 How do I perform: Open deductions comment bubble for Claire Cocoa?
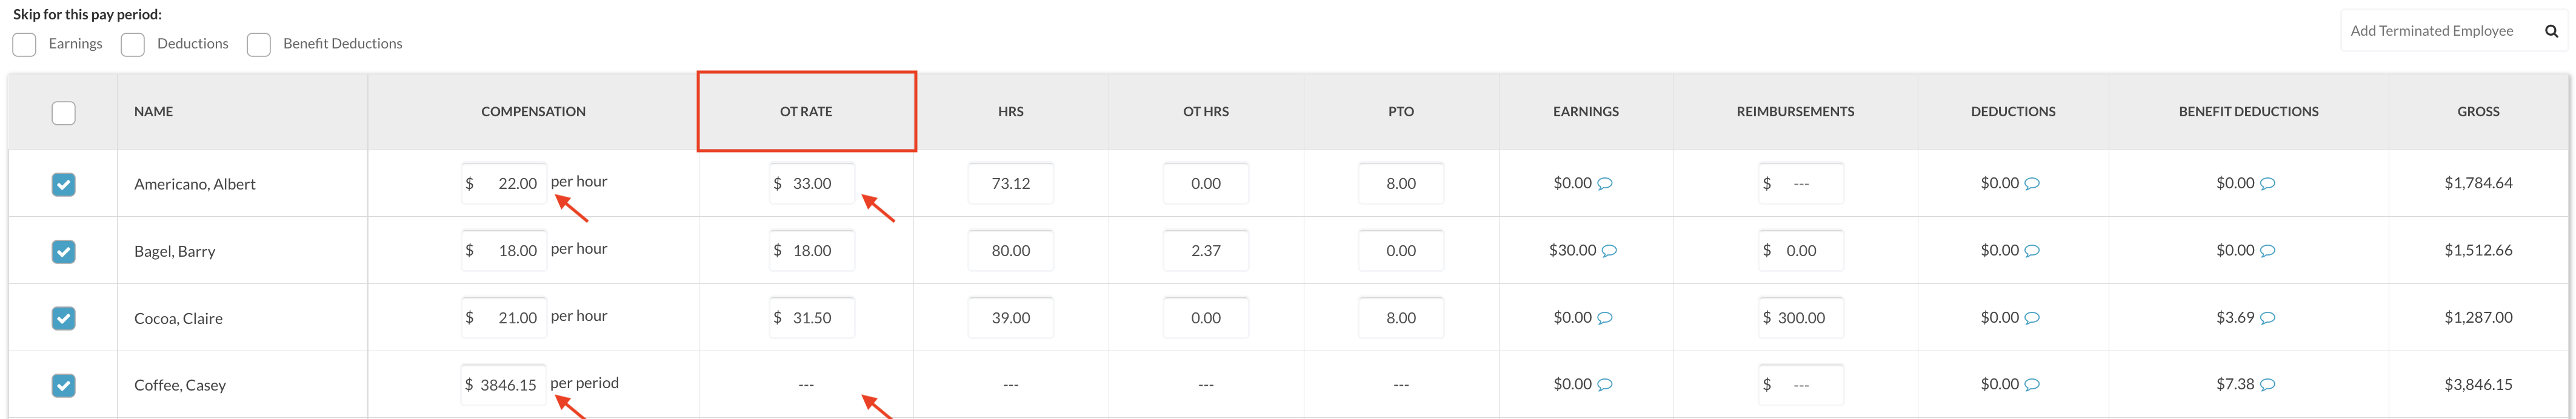(2032, 318)
